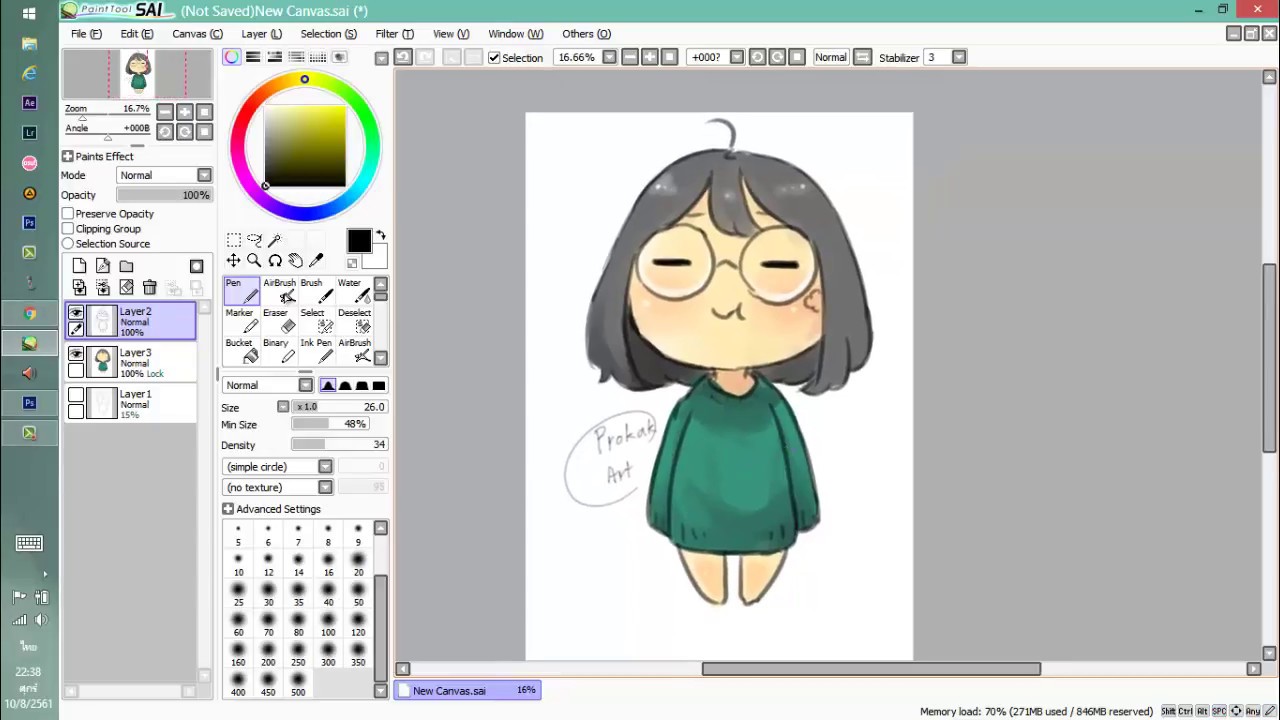Open the layer Mode dropdown
The height and width of the screenshot is (720, 1280).
pyautogui.click(x=164, y=175)
